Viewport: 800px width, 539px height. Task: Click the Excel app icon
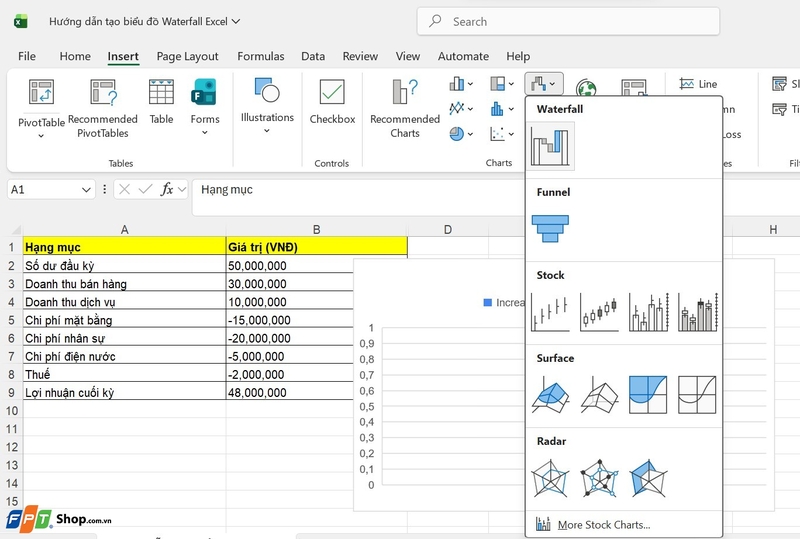coord(20,21)
